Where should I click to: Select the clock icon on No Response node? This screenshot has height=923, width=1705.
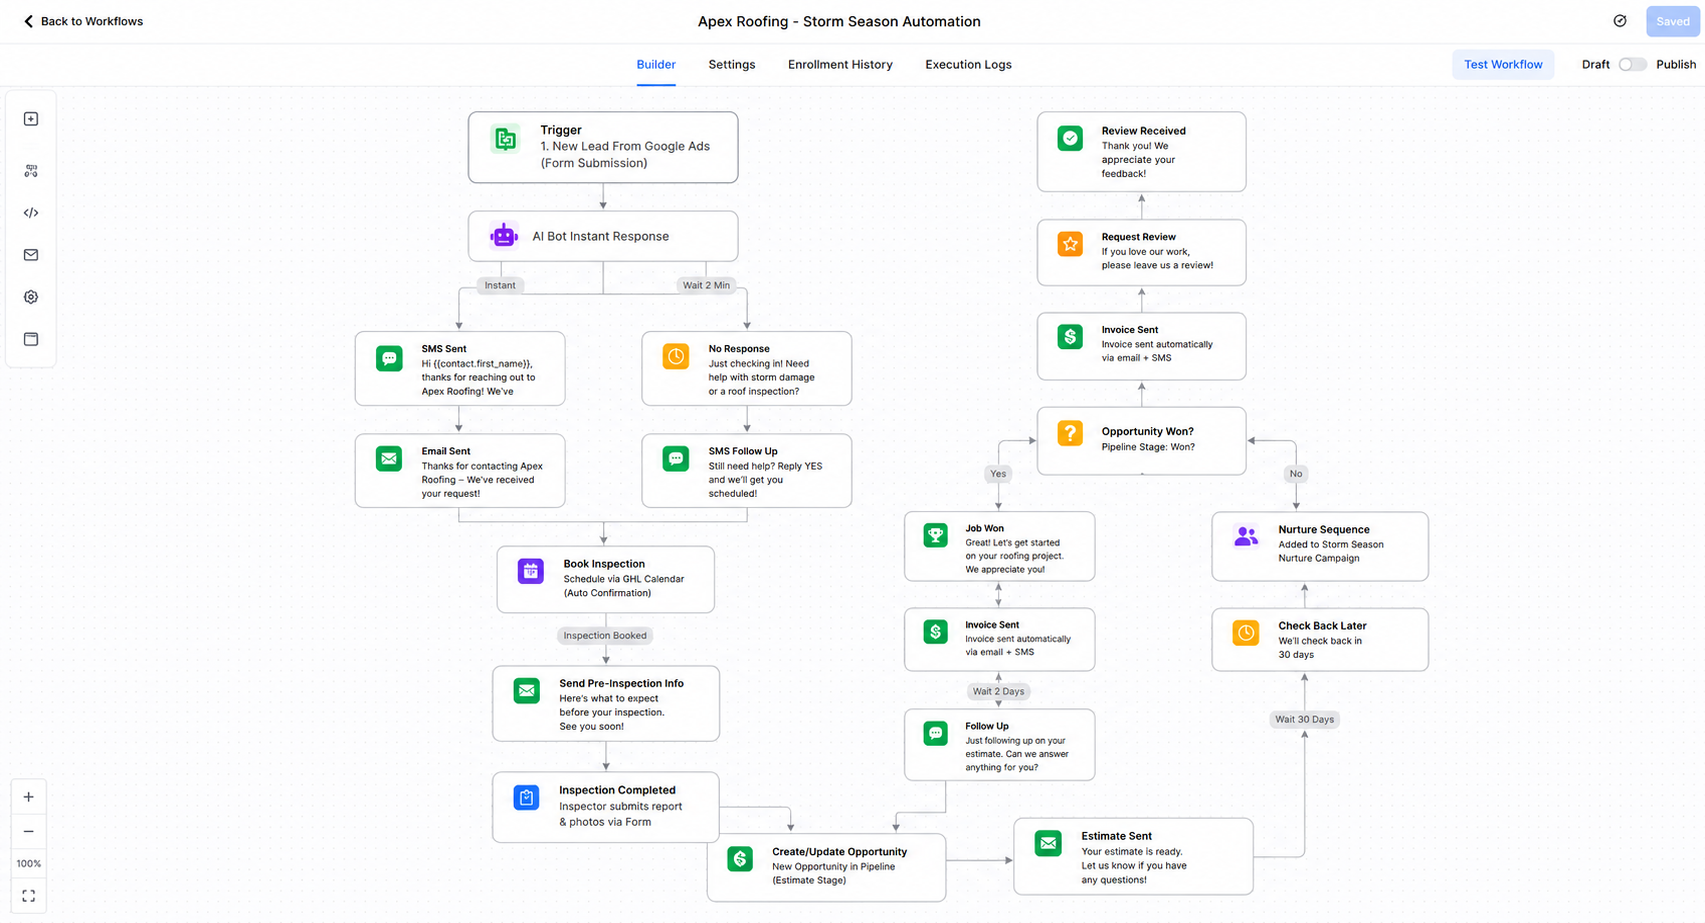pyautogui.click(x=676, y=357)
